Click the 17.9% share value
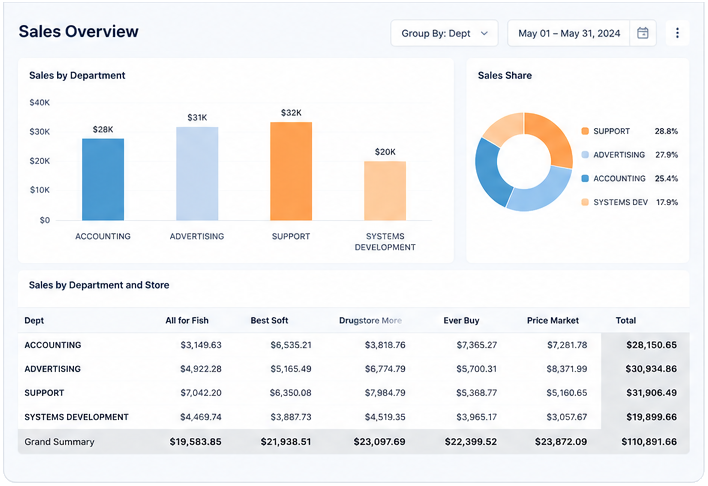 tap(667, 202)
